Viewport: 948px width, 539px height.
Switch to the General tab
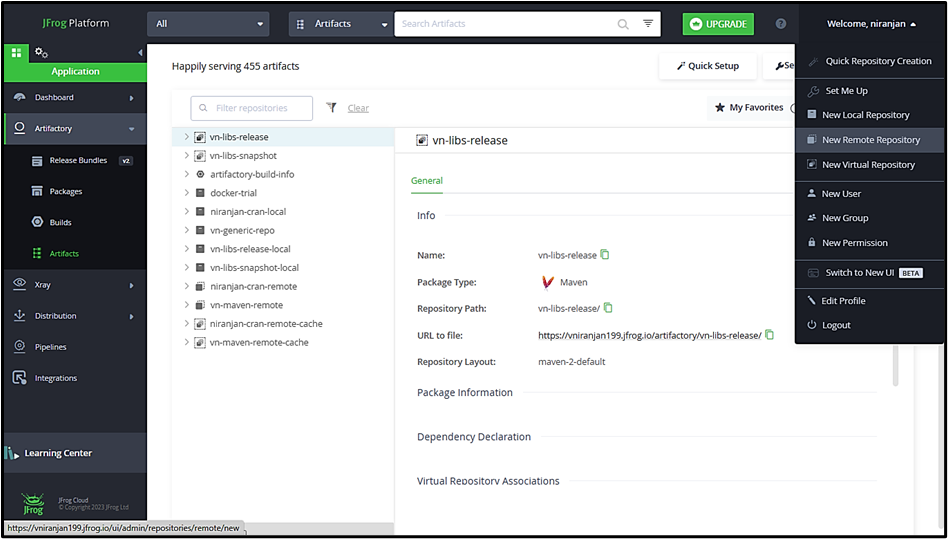pos(427,181)
